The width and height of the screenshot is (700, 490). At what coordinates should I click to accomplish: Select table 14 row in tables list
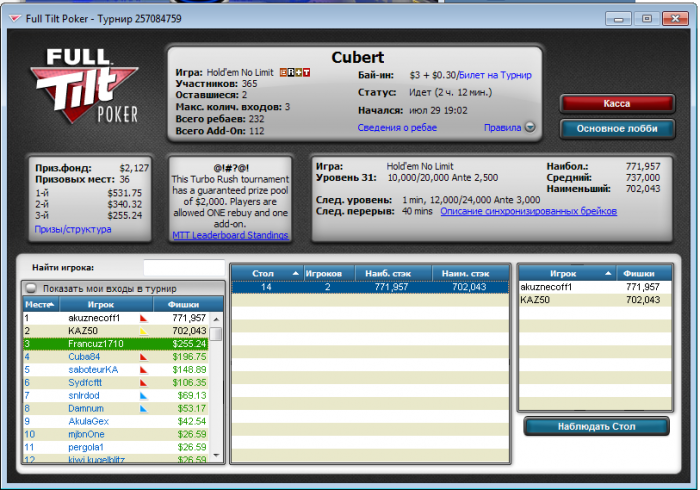click(370, 287)
